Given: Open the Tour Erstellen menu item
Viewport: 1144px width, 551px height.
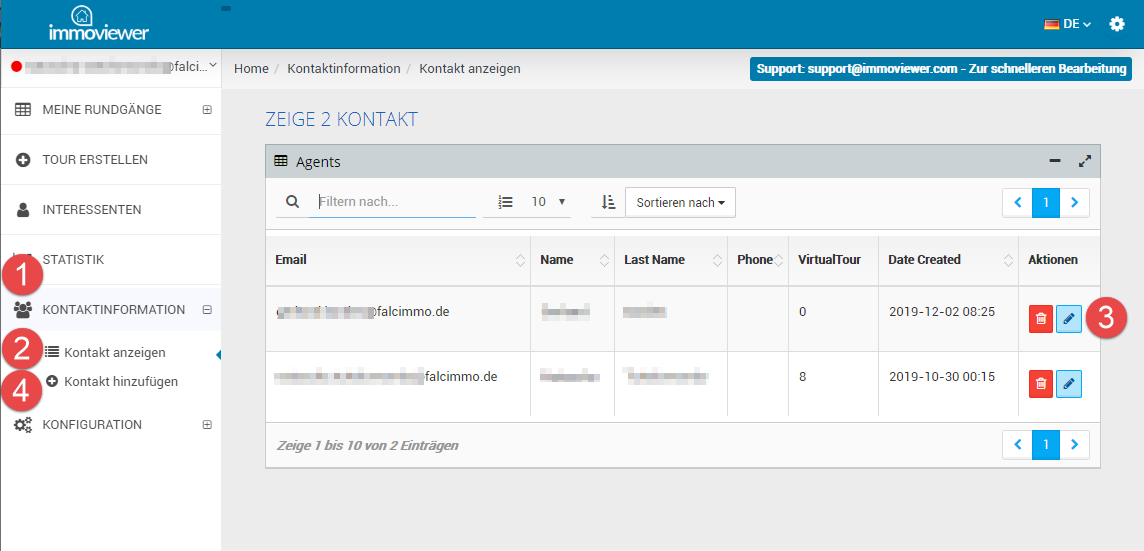Looking at the screenshot, I should click(x=95, y=160).
